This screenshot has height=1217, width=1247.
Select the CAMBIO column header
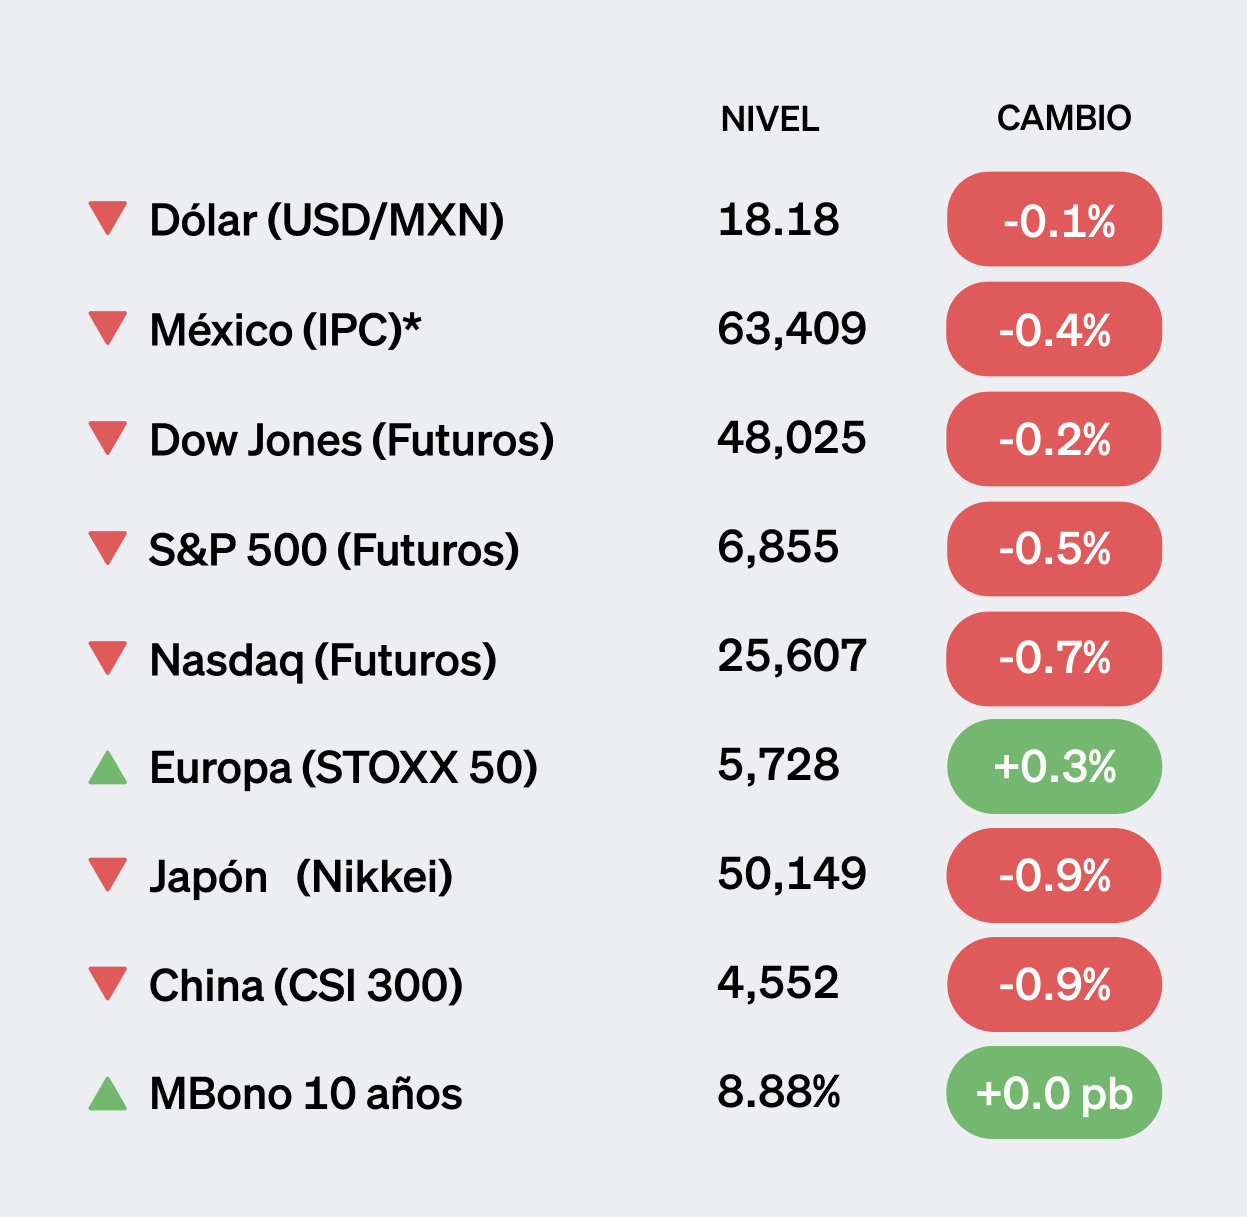(x=1063, y=119)
